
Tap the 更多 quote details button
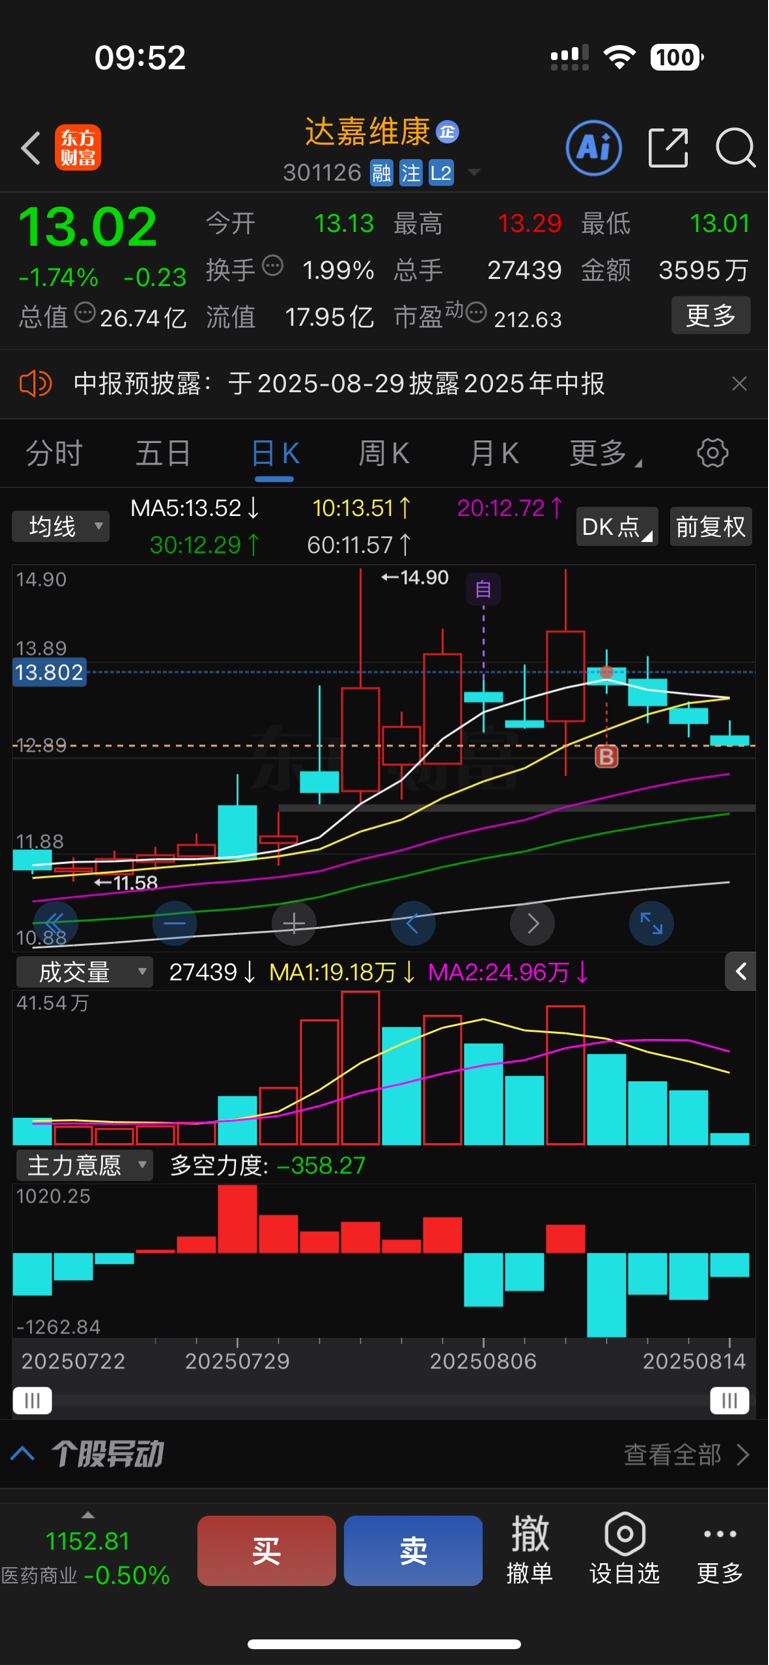point(711,316)
